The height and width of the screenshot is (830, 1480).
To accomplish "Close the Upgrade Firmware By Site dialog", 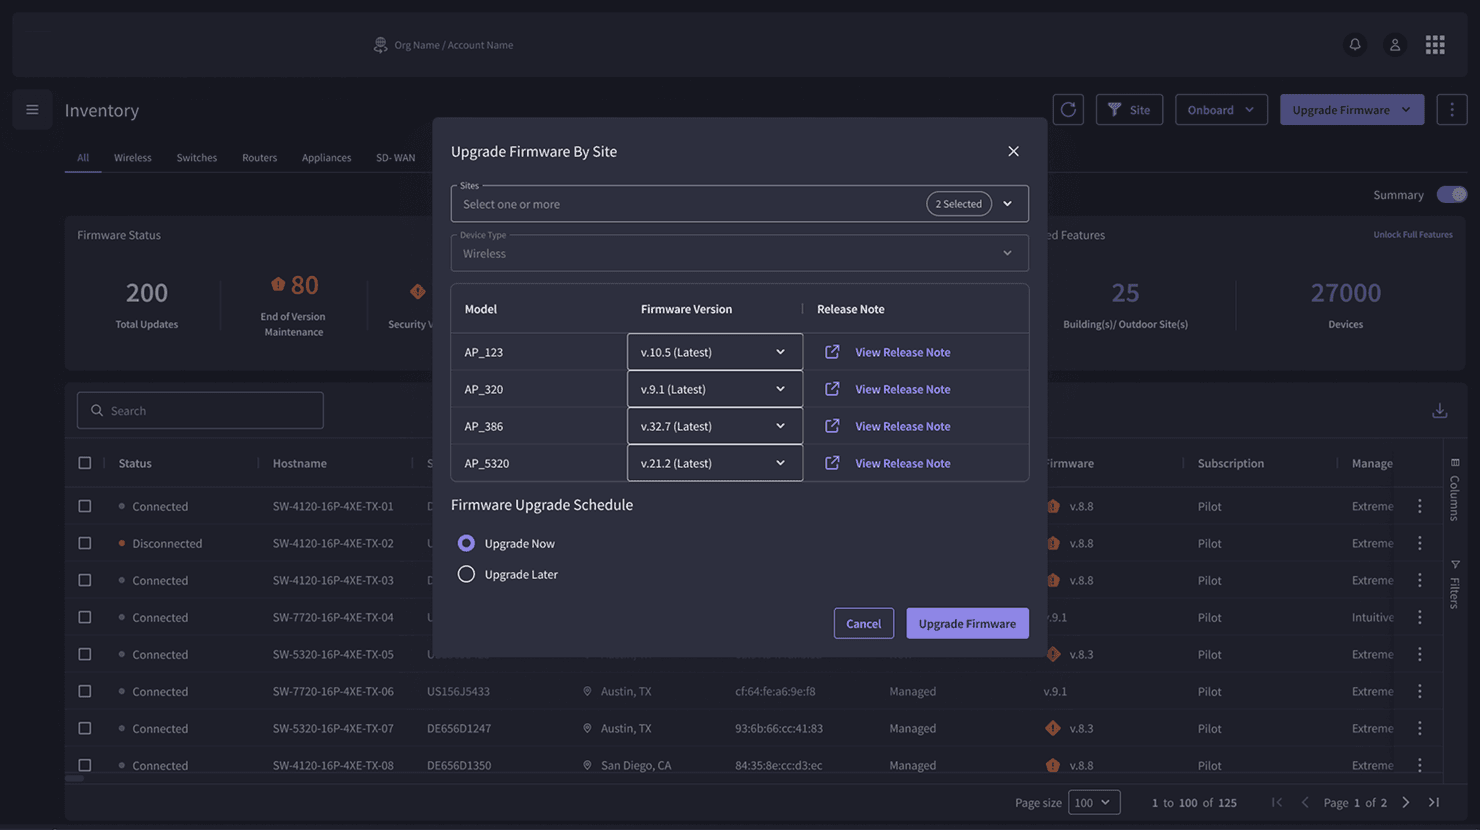I will point(1013,151).
